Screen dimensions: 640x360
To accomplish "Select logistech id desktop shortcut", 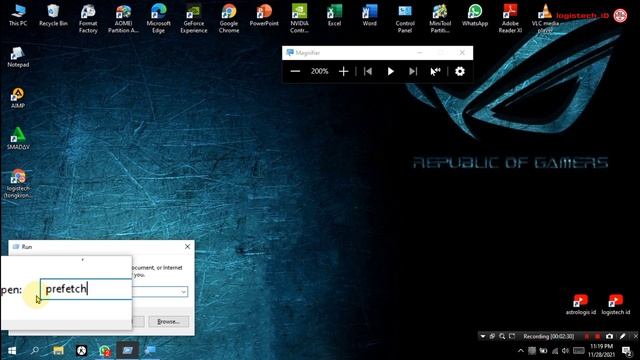I will point(616,304).
